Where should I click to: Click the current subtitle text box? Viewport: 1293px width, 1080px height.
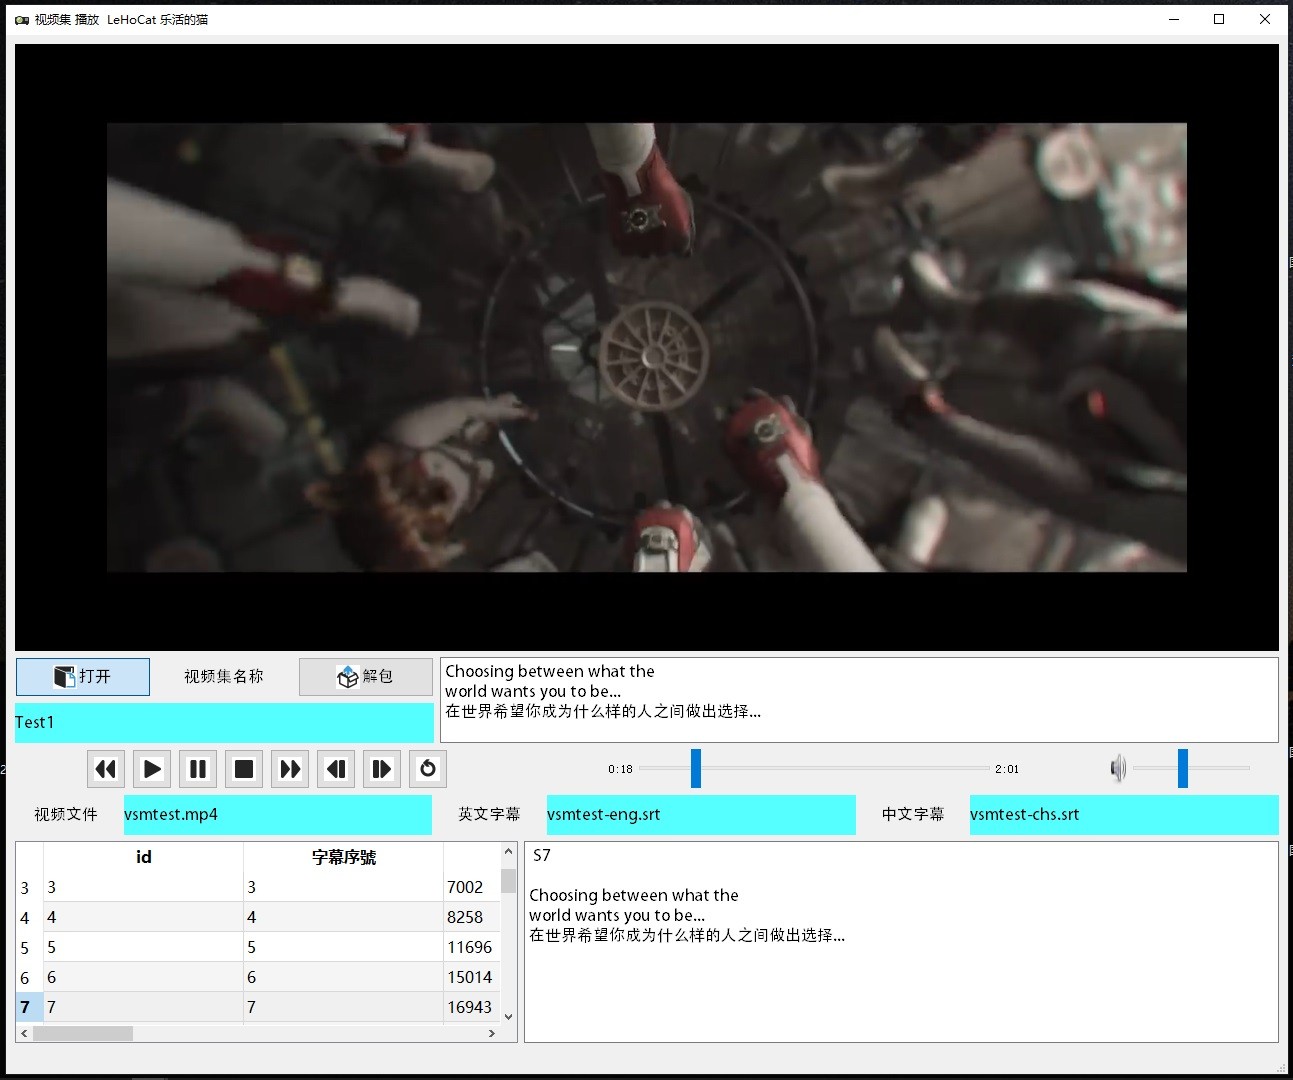point(859,700)
